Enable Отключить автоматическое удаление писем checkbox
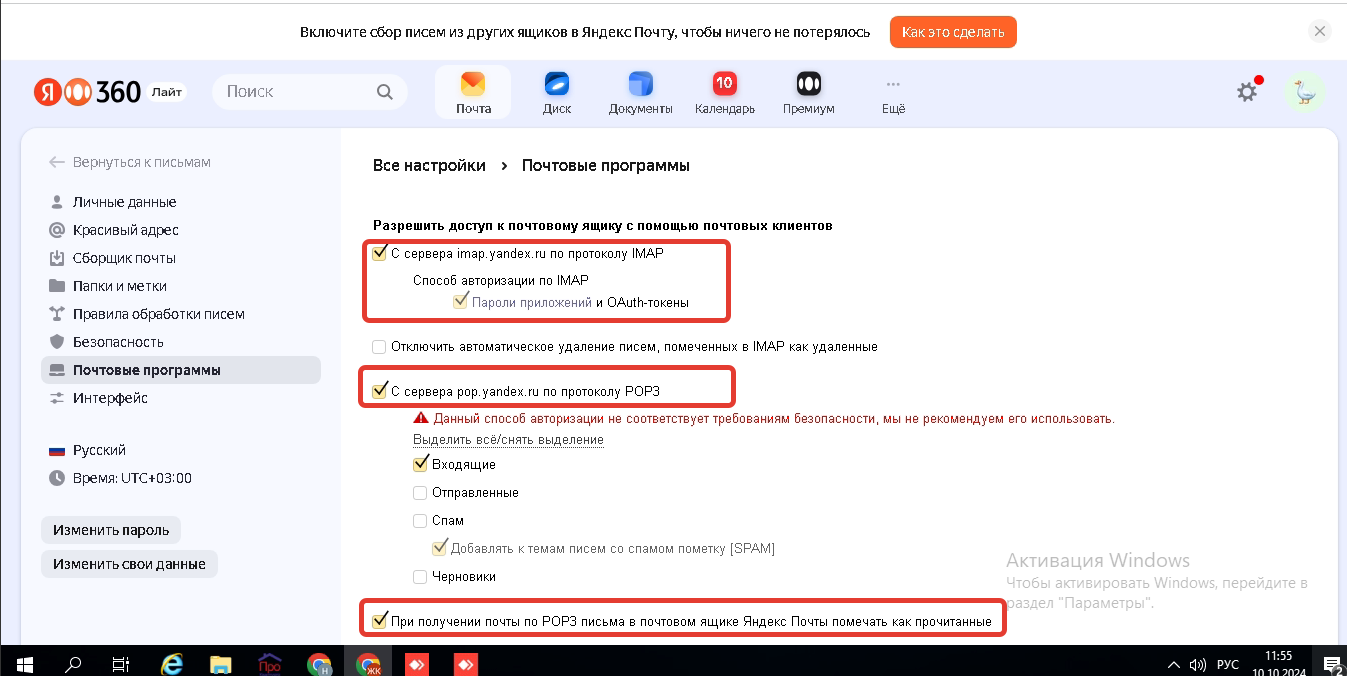 pos(379,347)
